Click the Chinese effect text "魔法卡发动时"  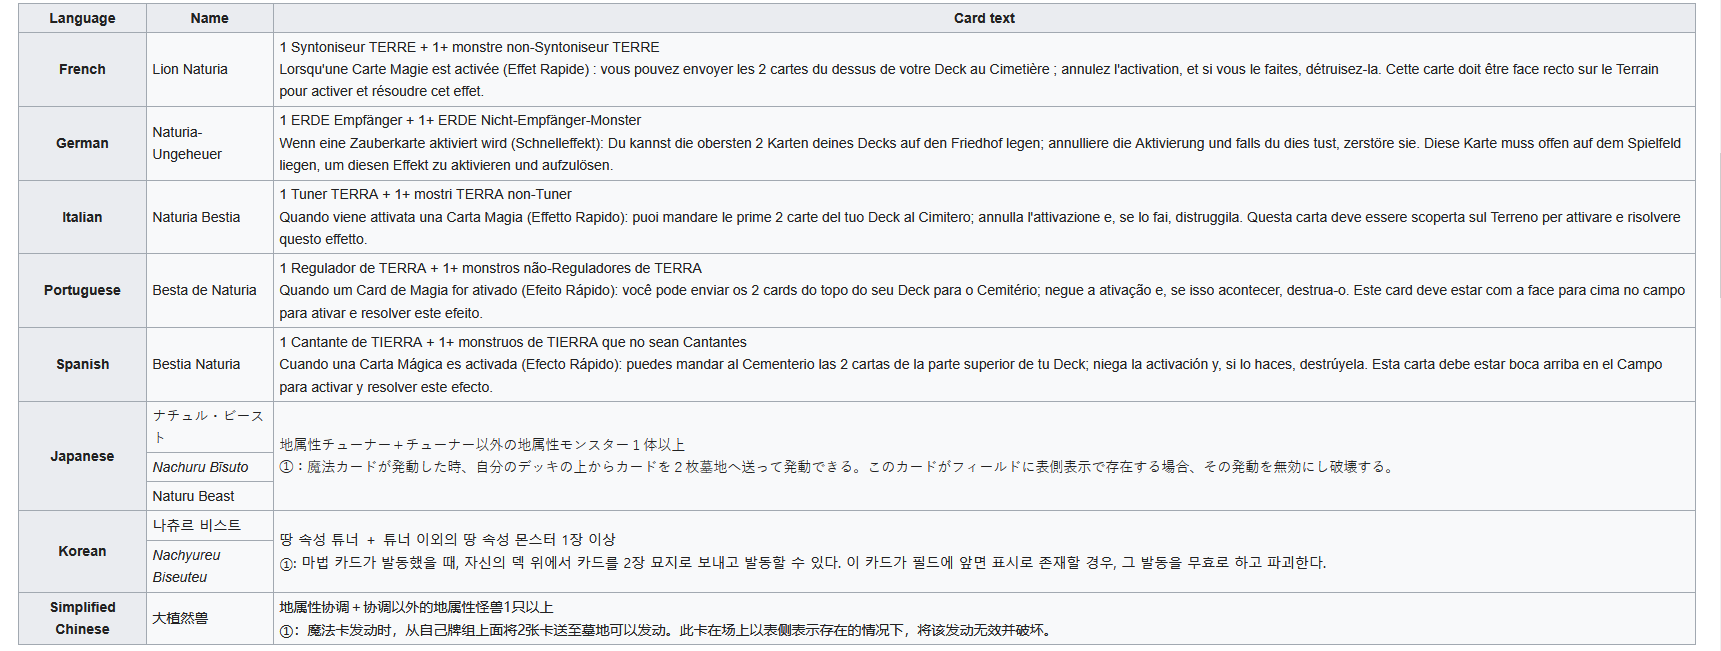(665, 630)
